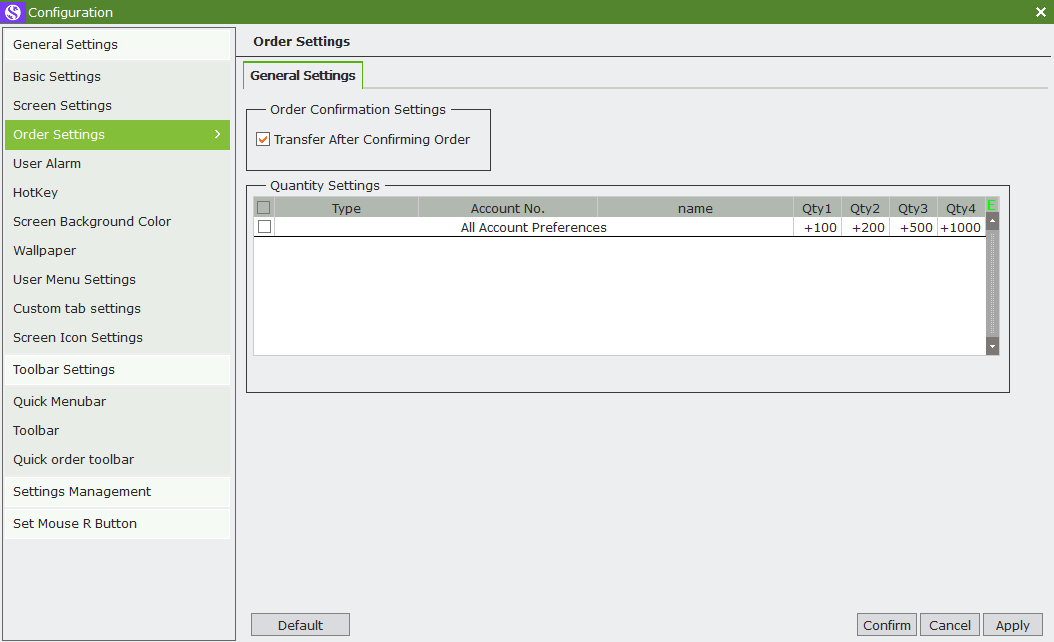The width and height of the screenshot is (1054, 642).
Task: Click the Apply button
Action: click(1012, 625)
